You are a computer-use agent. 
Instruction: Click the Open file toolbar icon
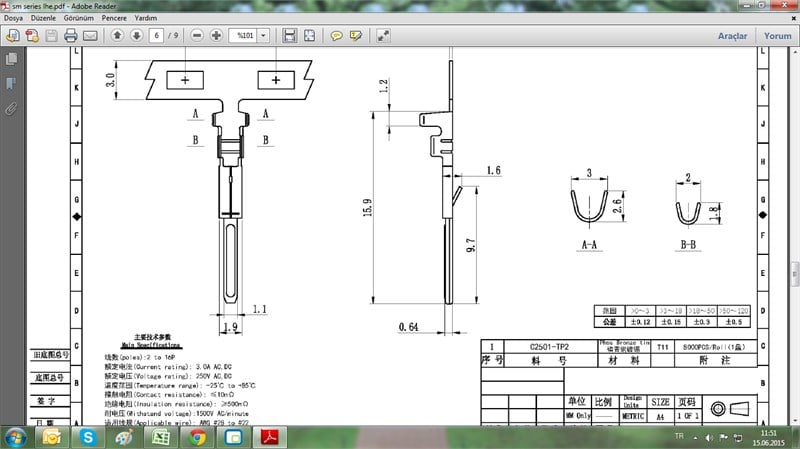13,35
